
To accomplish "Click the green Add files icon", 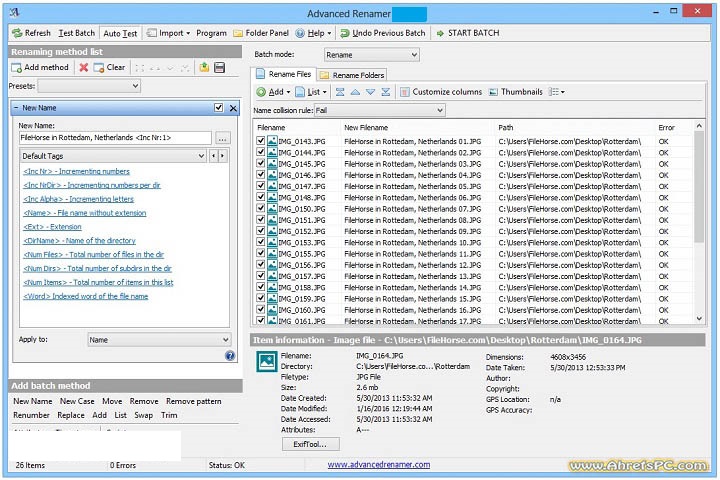I will click(x=261, y=92).
